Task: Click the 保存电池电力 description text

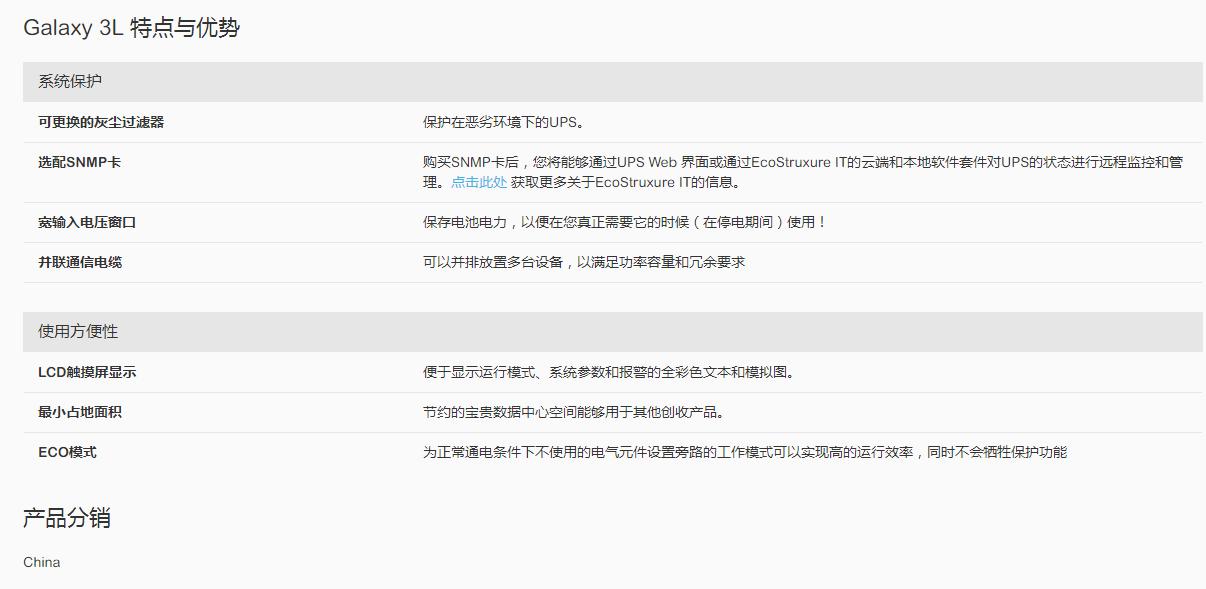Action: coord(624,222)
